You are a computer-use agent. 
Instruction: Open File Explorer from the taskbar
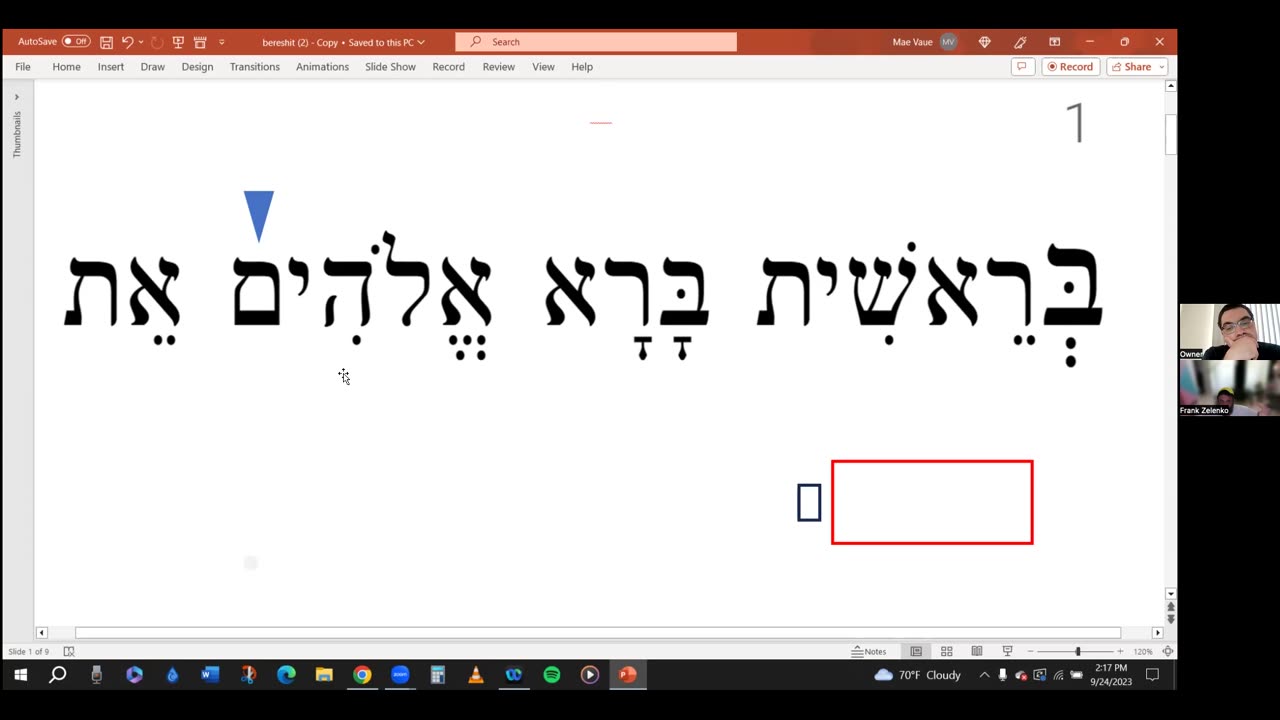(324, 675)
